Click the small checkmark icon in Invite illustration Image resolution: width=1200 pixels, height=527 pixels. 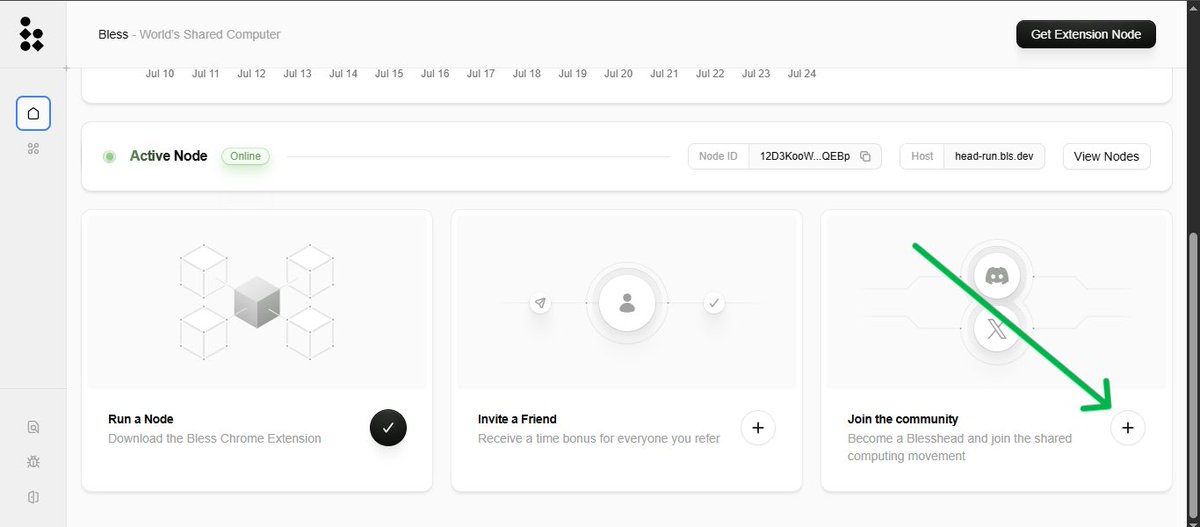pyautogui.click(x=713, y=302)
